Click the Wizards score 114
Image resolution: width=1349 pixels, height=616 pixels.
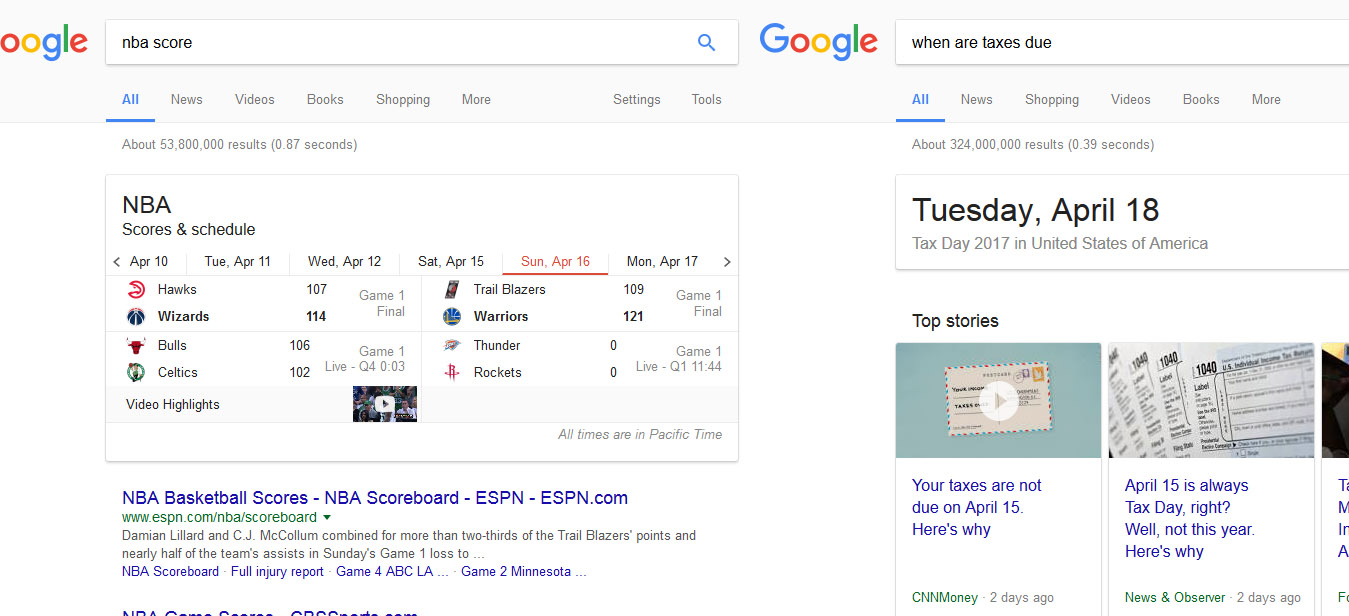click(x=316, y=317)
